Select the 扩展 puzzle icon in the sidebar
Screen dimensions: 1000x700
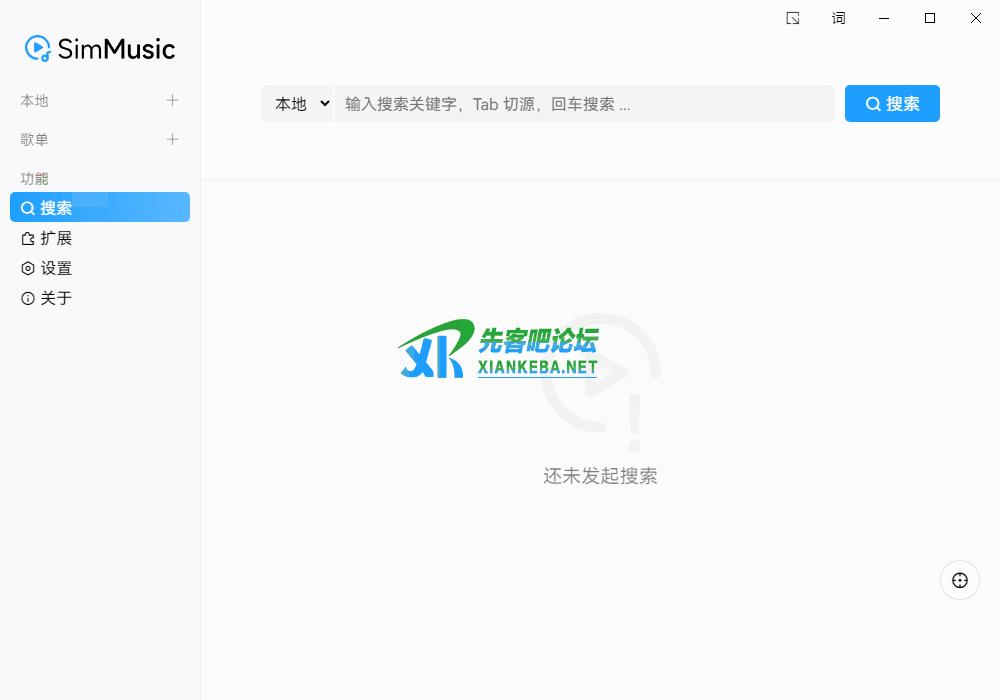(28, 238)
